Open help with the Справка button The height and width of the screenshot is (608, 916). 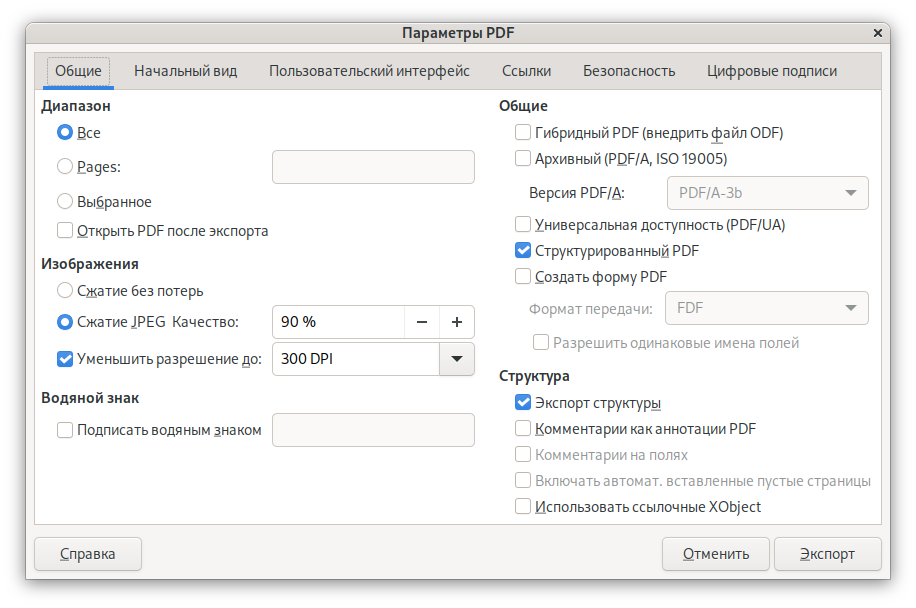tap(88, 554)
